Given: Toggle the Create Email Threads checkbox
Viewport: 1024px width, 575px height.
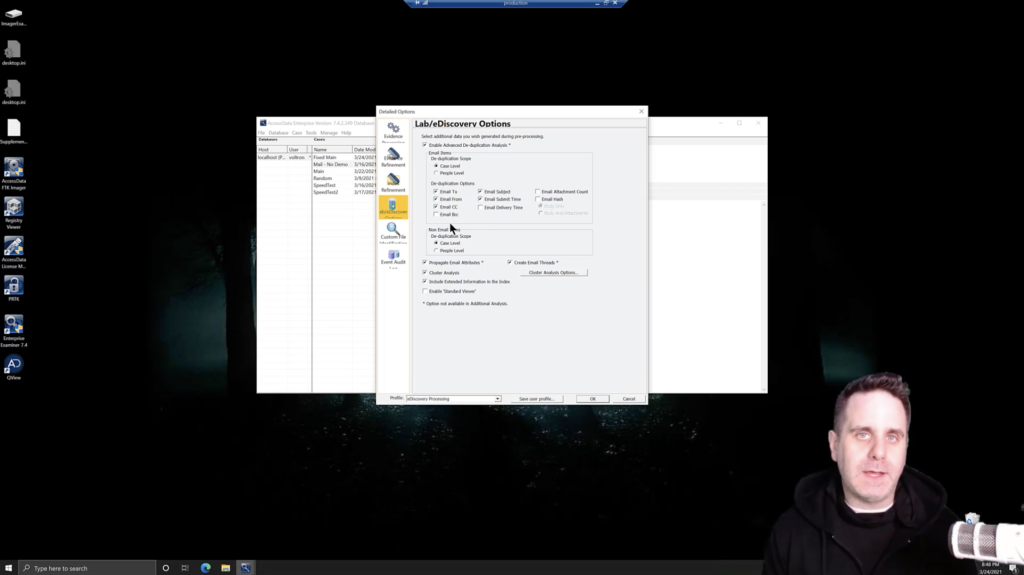Looking at the screenshot, I should point(510,262).
